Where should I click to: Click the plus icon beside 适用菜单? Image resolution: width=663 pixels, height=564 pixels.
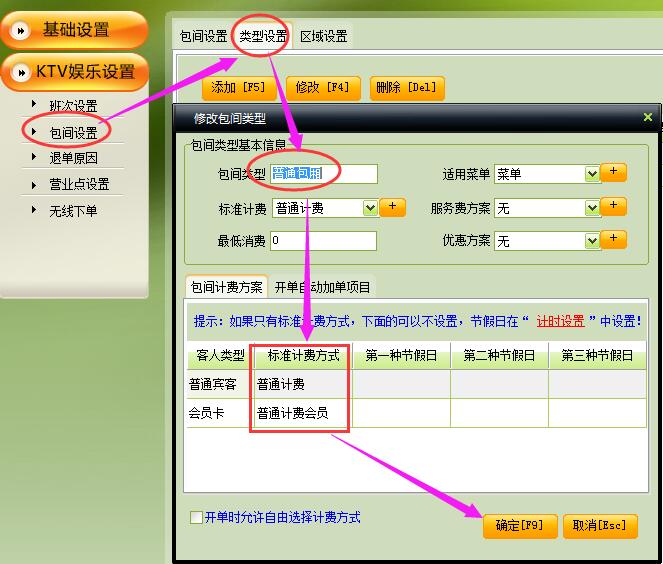(614, 173)
